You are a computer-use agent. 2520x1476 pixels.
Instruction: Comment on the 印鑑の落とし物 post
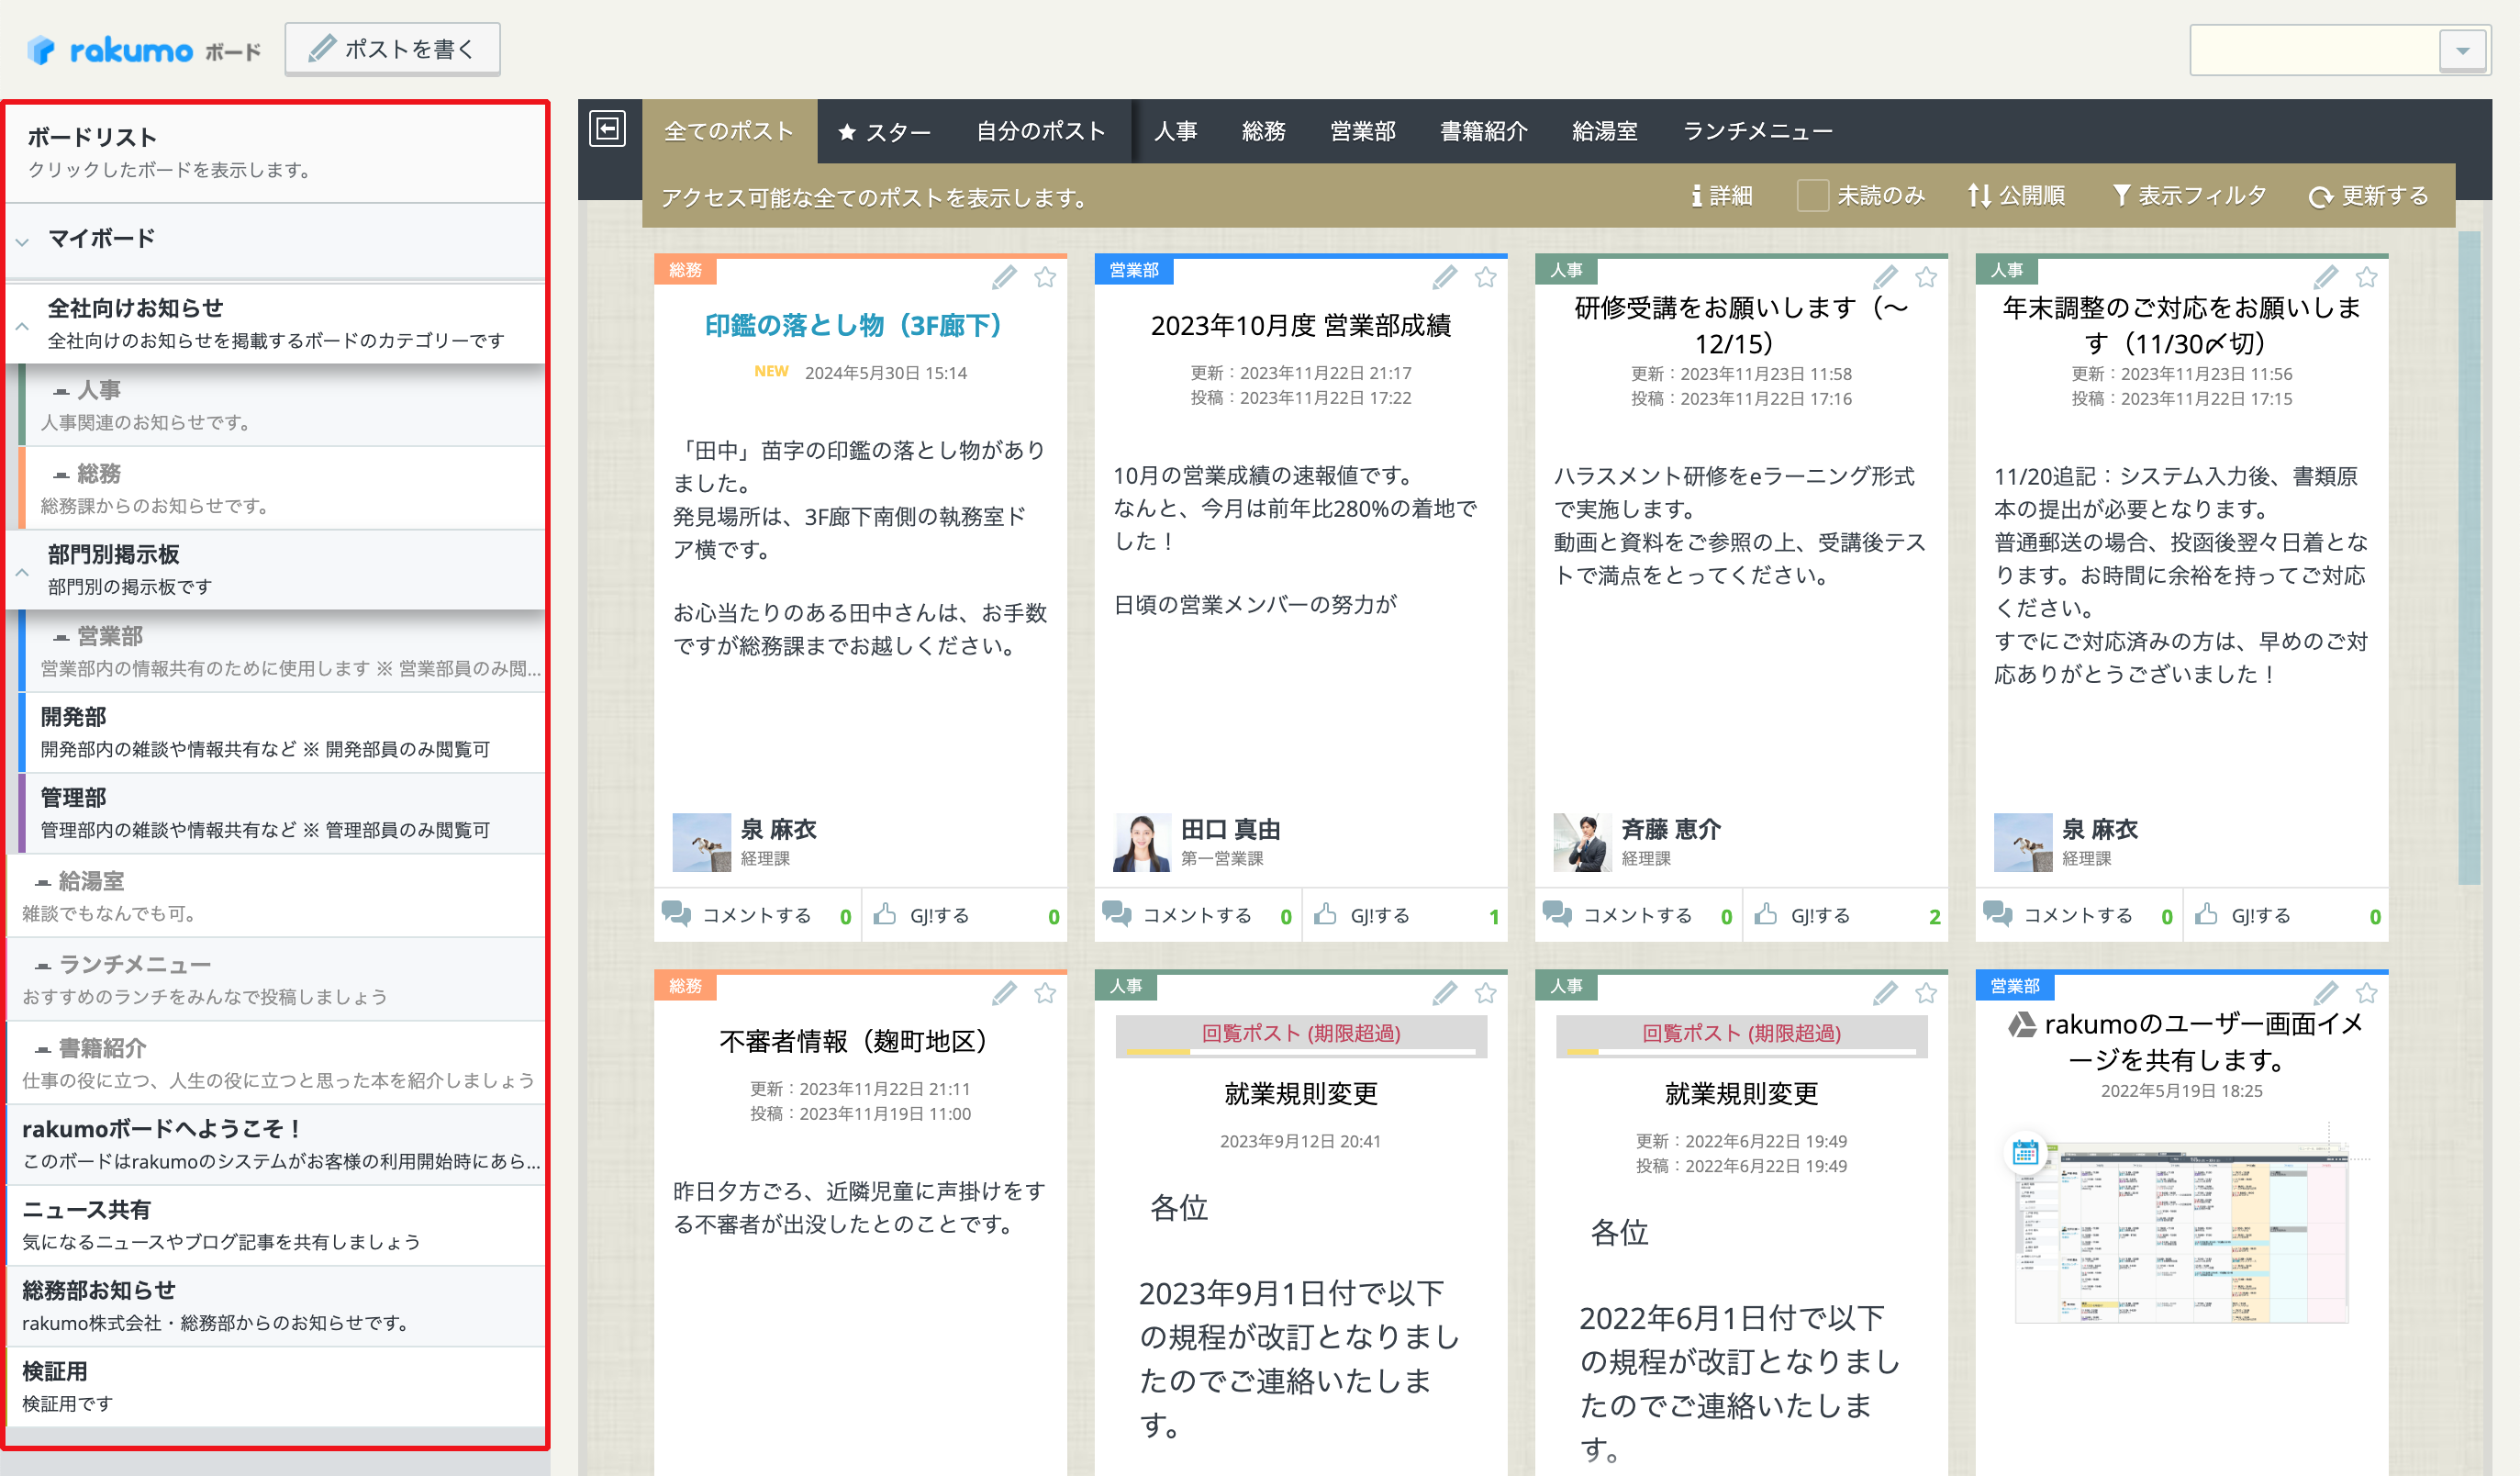tap(756, 915)
